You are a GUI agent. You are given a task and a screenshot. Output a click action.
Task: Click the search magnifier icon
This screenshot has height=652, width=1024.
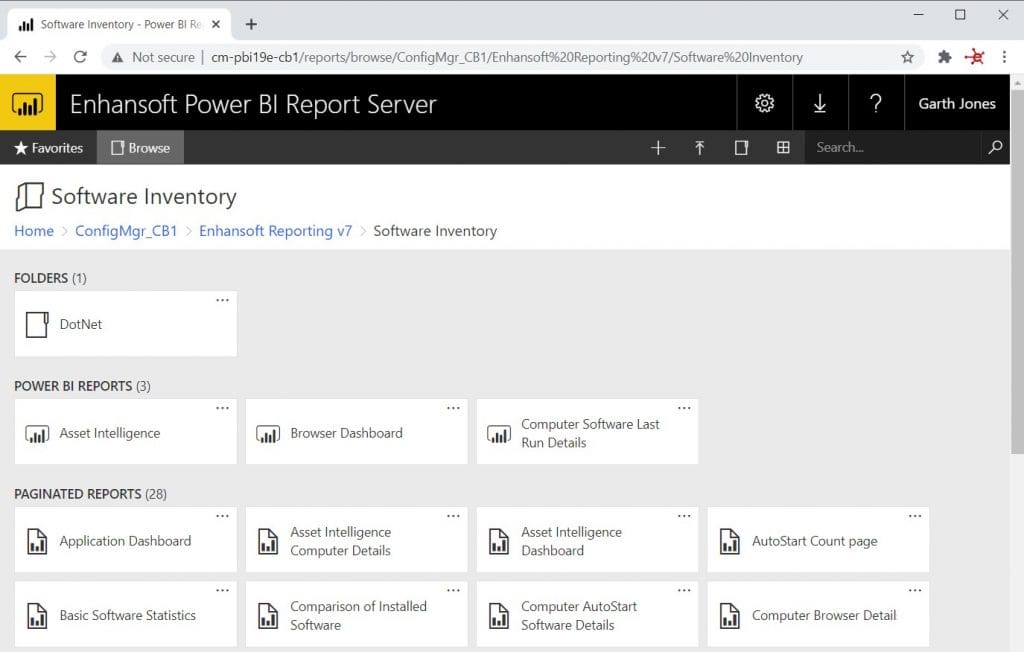pos(995,147)
